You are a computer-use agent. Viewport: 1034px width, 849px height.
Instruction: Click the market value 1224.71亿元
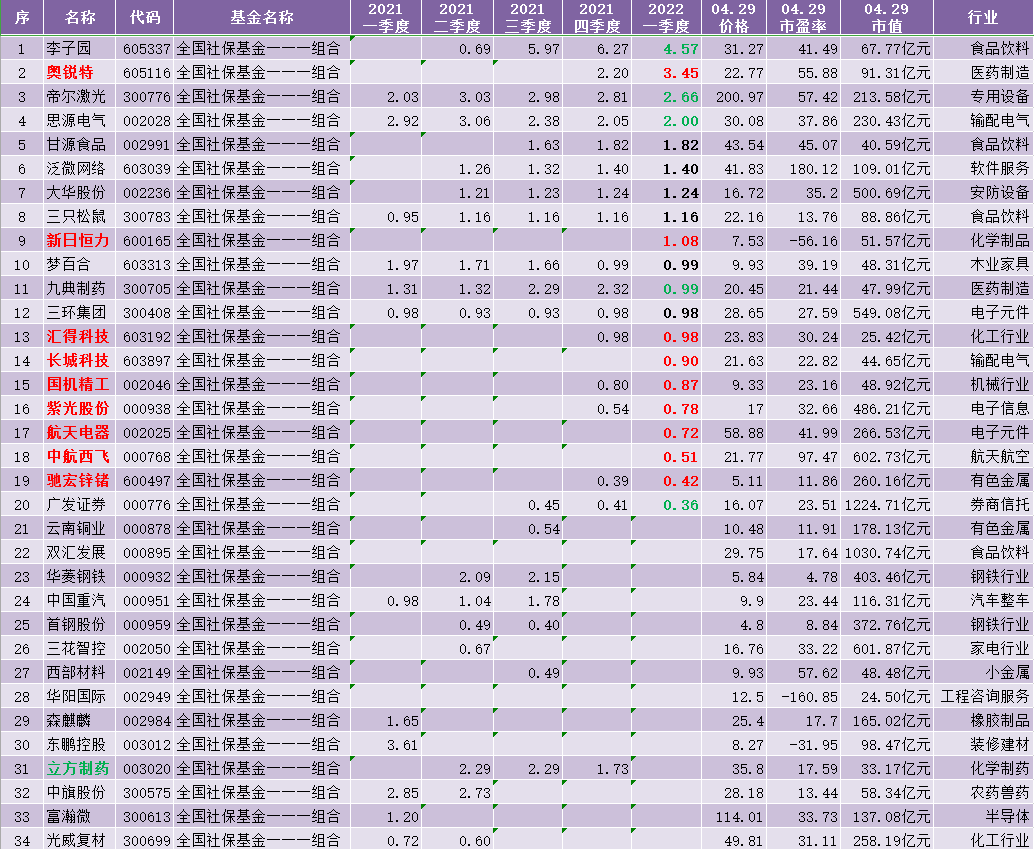pos(888,505)
